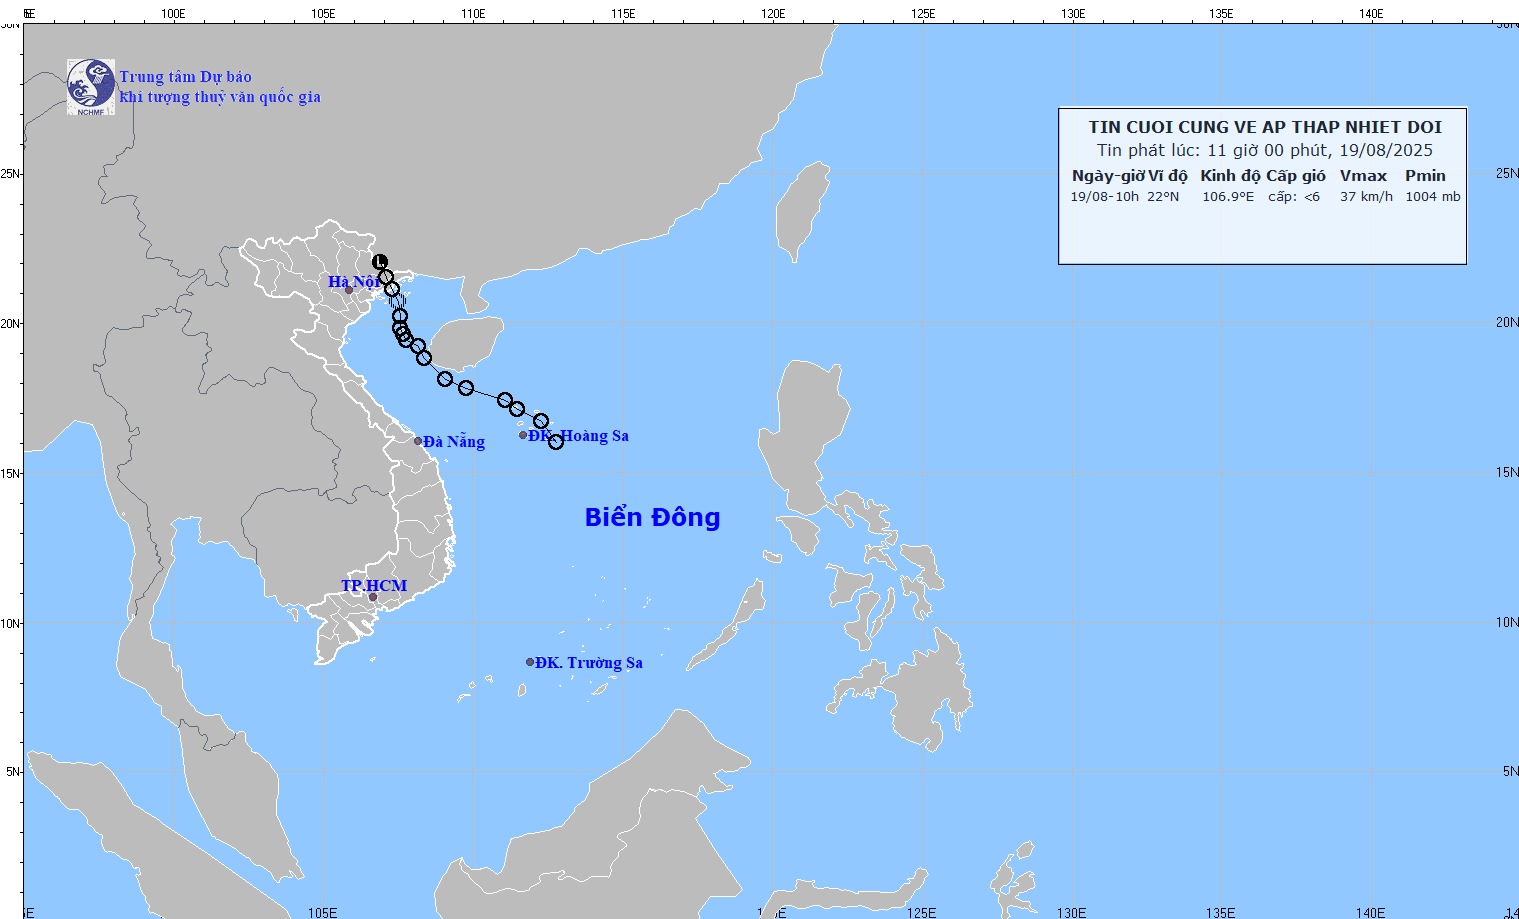Click the Taiwan island on map
The height and width of the screenshot is (919, 1519).
tap(803, 211)
